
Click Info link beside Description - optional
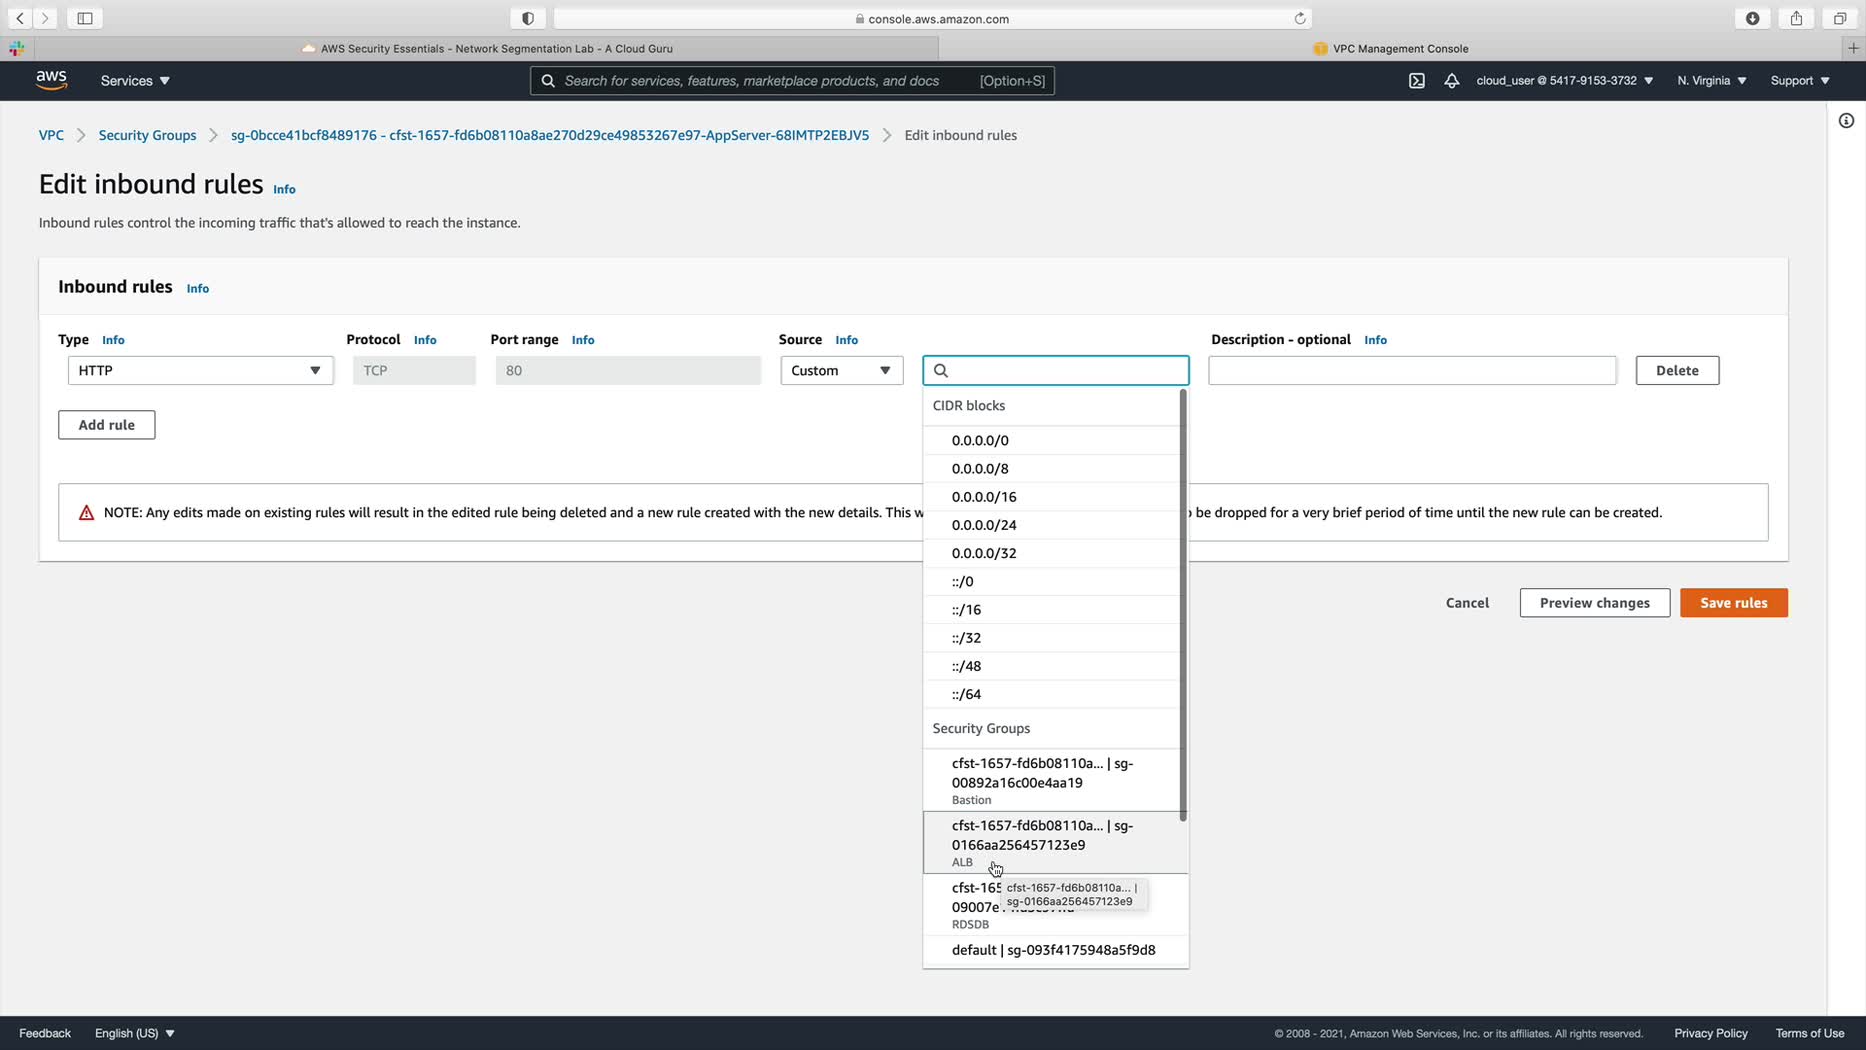click(x=1375, y=340)
